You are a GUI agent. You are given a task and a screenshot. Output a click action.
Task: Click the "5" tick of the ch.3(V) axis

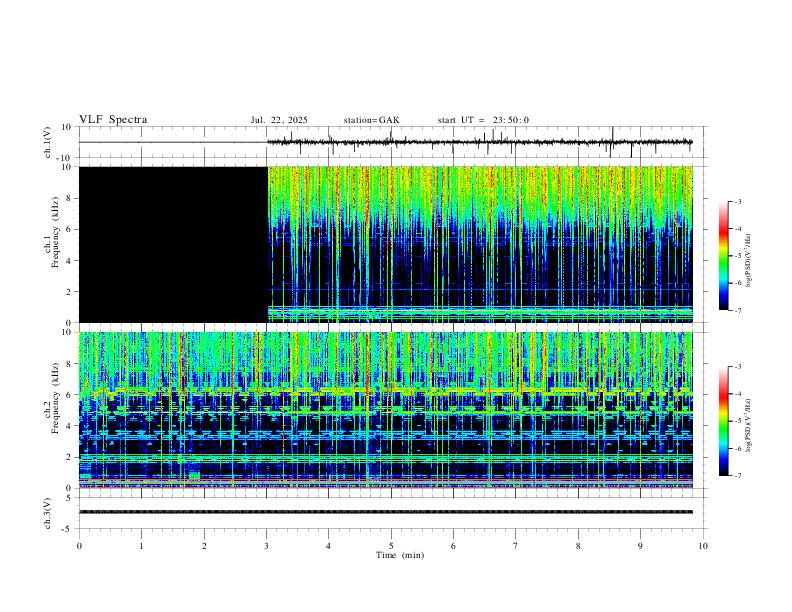(x=69, y=497)
